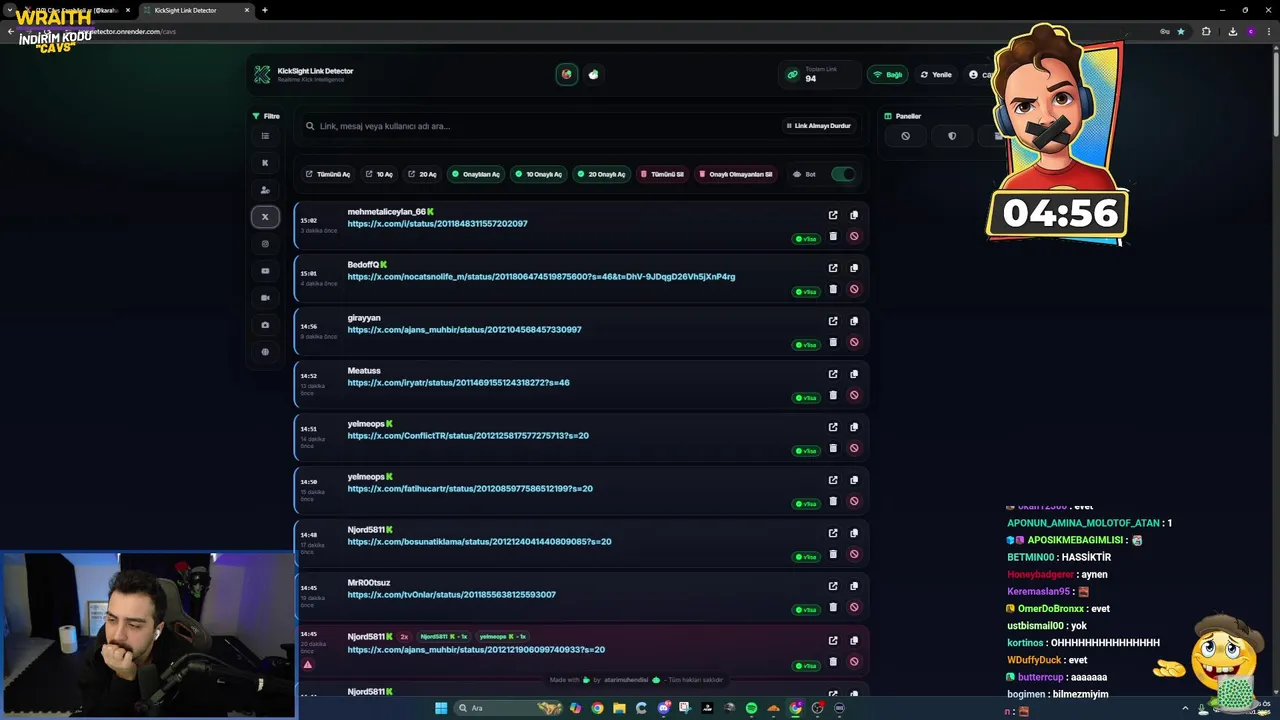The image size is (1280, 720).
Task: Click the username Njord5811 at 14:48
Action: [x=366, y=530]
